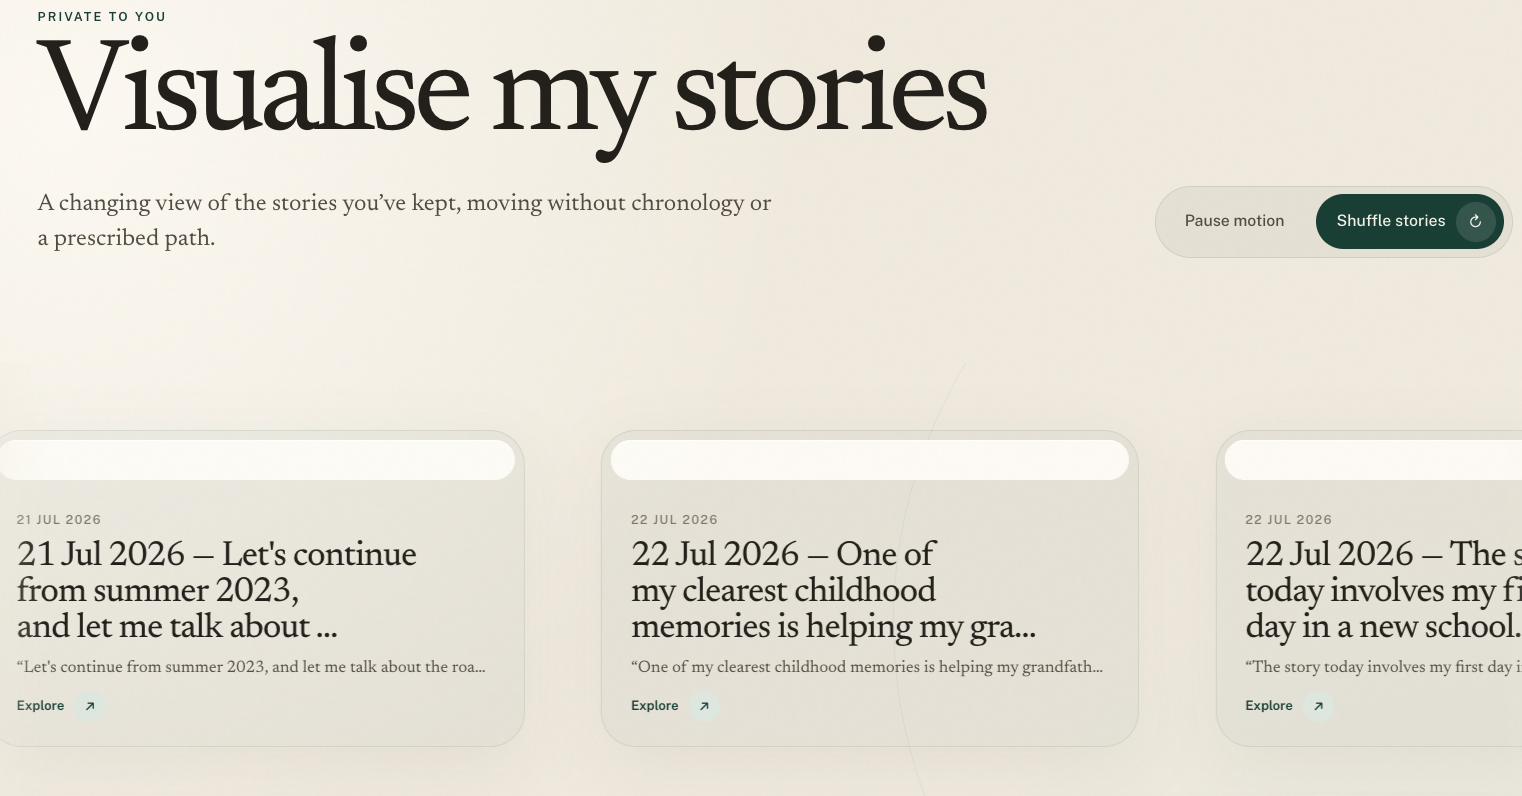Shuffle the stories
Image resolution: width=1522 pixels, height=796 pixels.
tap(1409, 221)
